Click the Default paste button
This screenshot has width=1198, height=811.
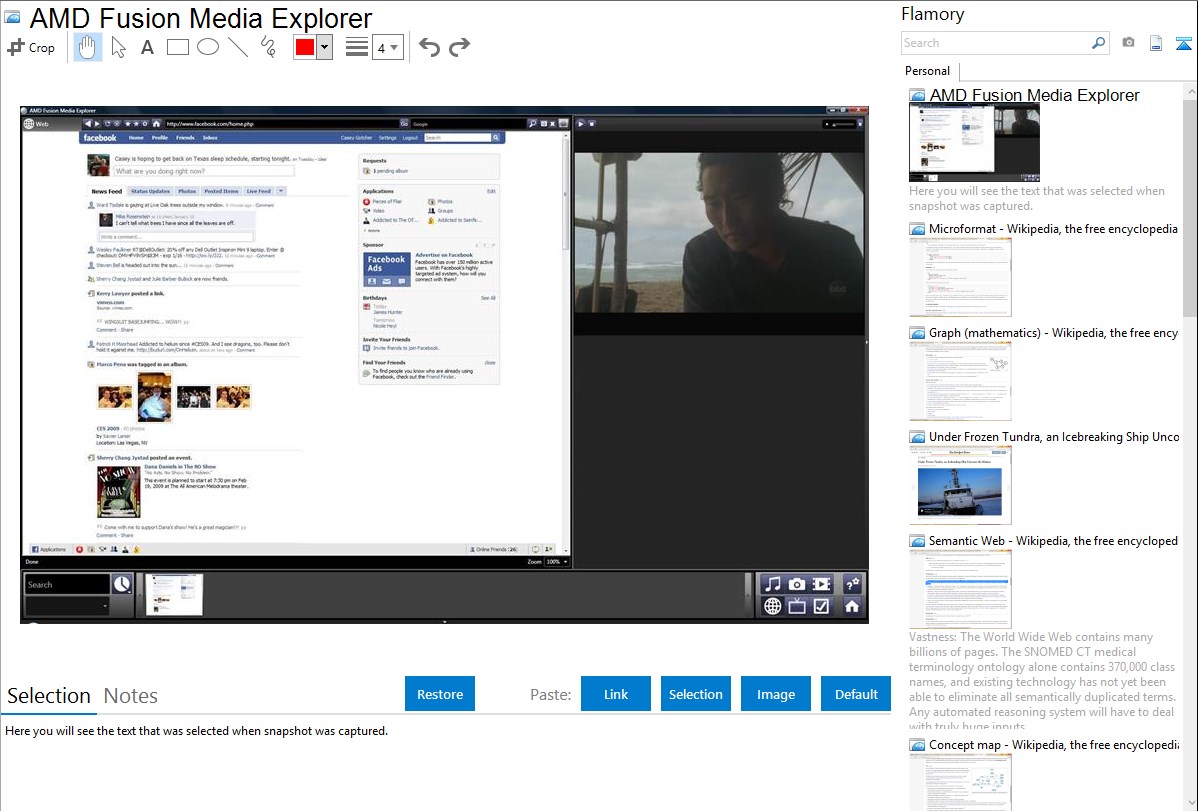point(856,694)
